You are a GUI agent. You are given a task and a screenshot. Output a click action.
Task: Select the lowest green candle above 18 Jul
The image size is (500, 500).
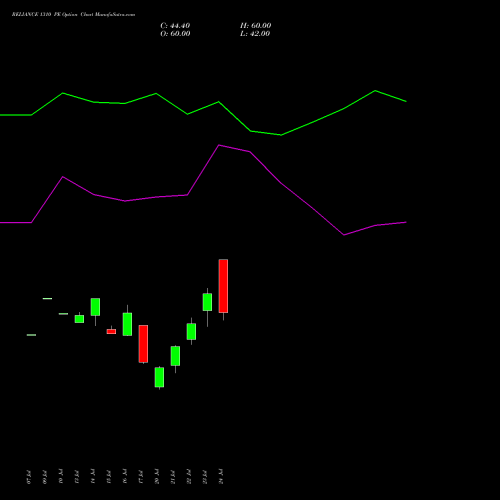click(159, 377)
